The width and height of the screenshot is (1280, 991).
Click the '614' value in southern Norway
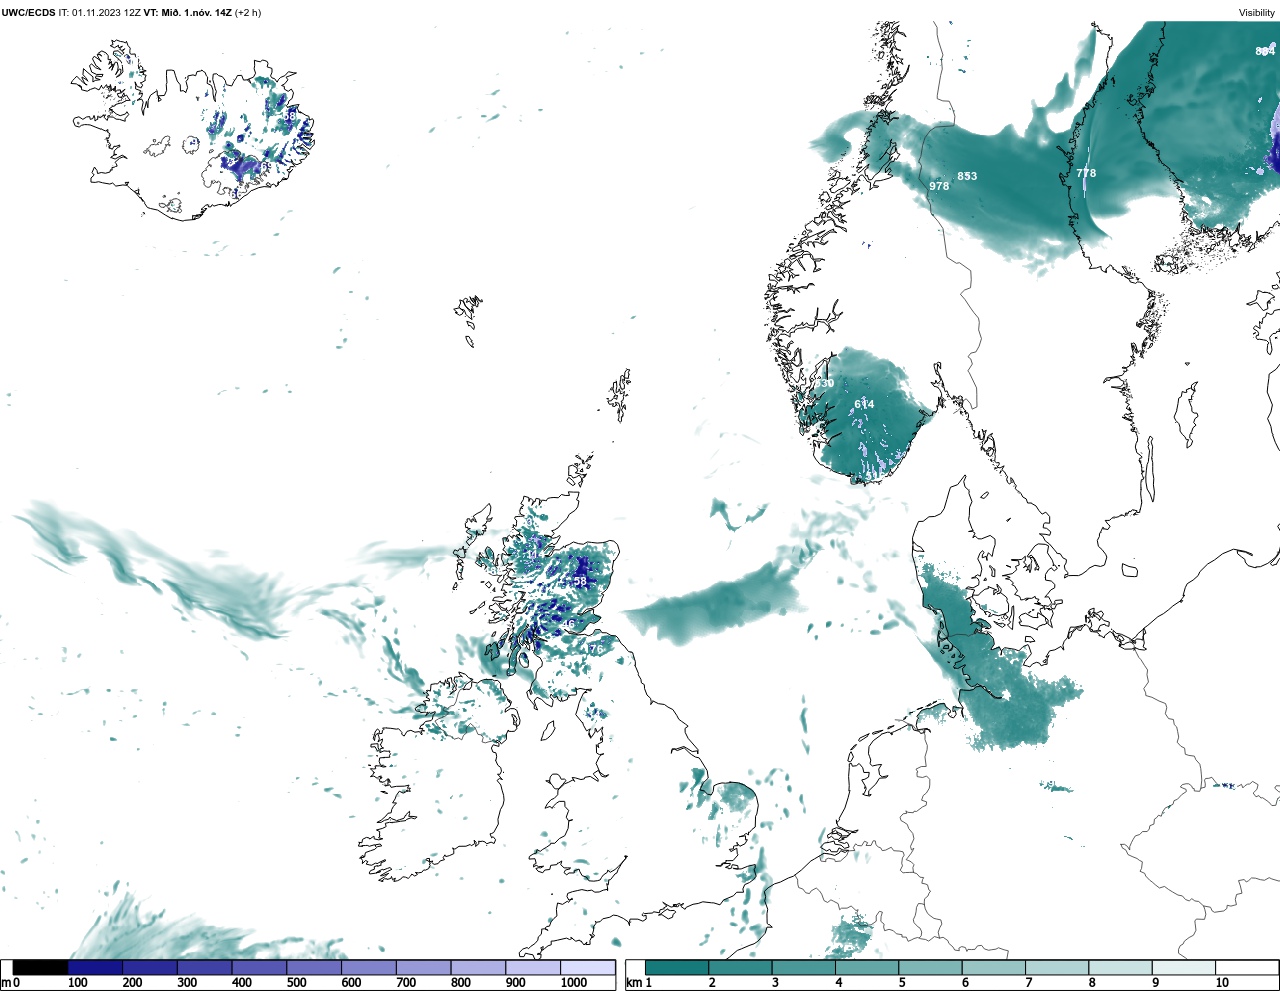(864, 404)
